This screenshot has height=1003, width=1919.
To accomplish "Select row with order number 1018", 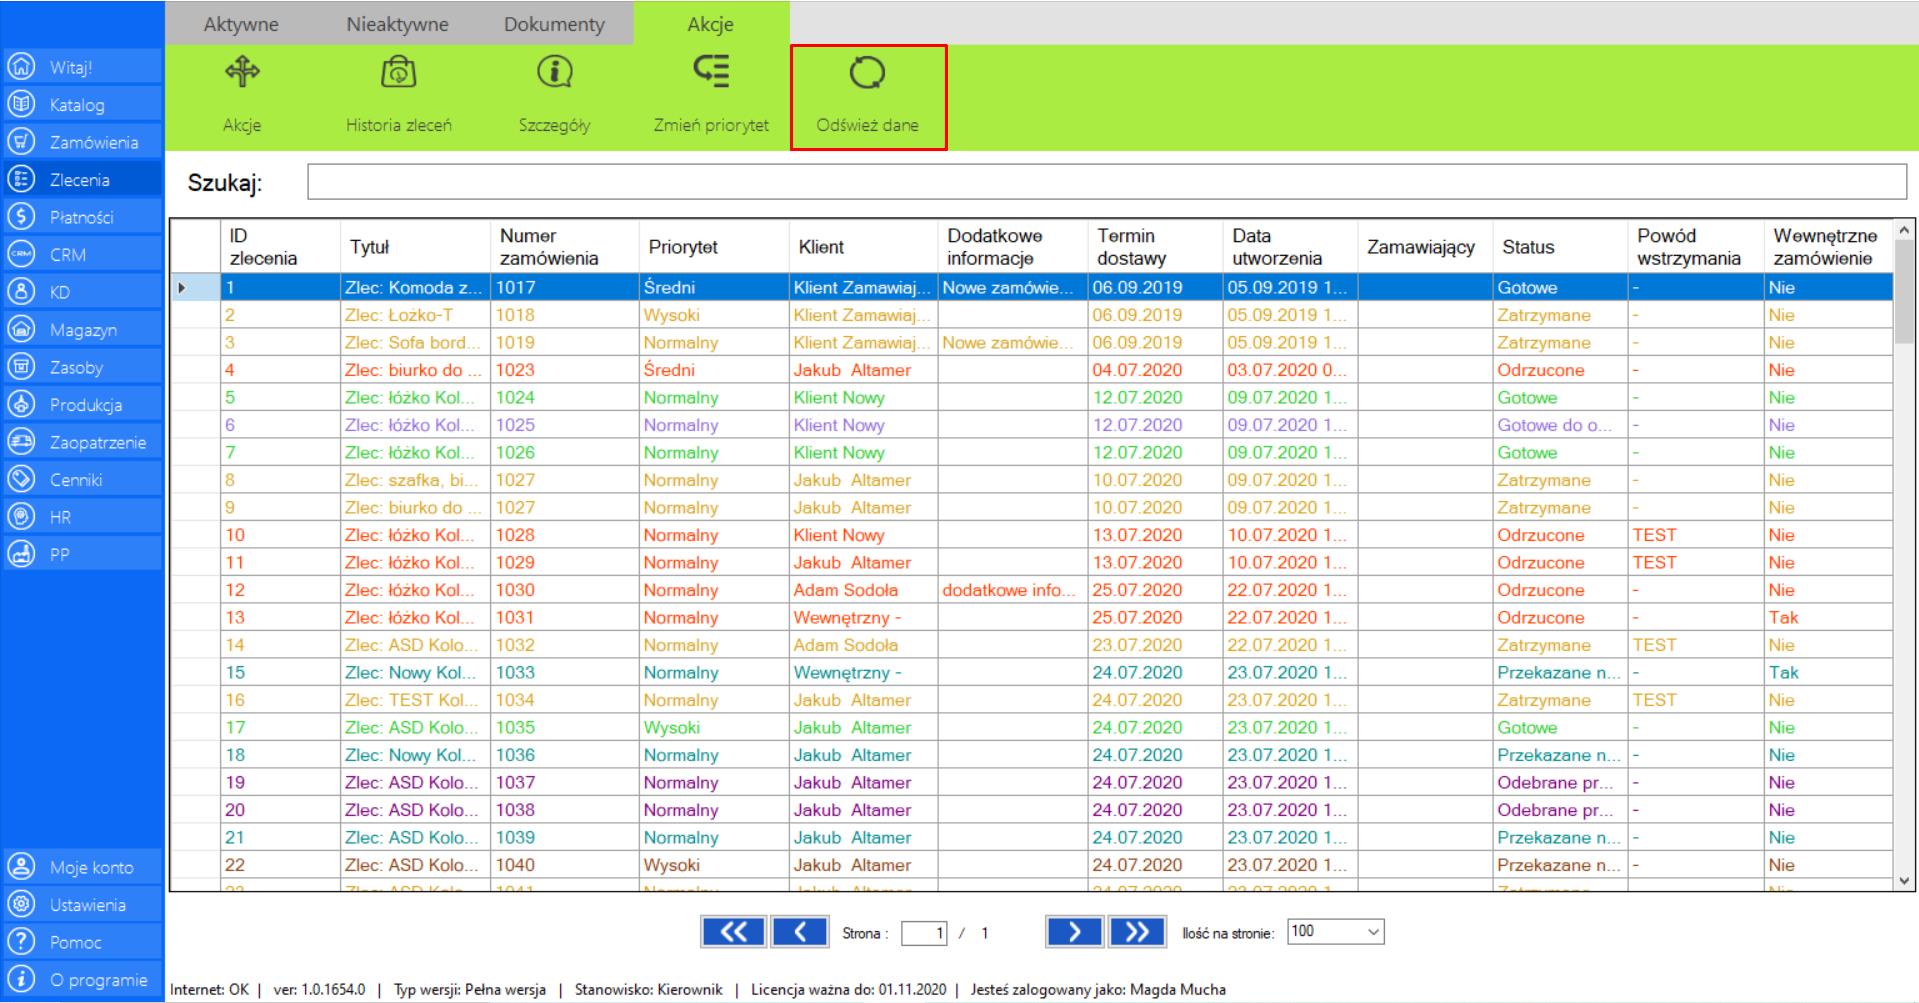I will pos(1031,315).
